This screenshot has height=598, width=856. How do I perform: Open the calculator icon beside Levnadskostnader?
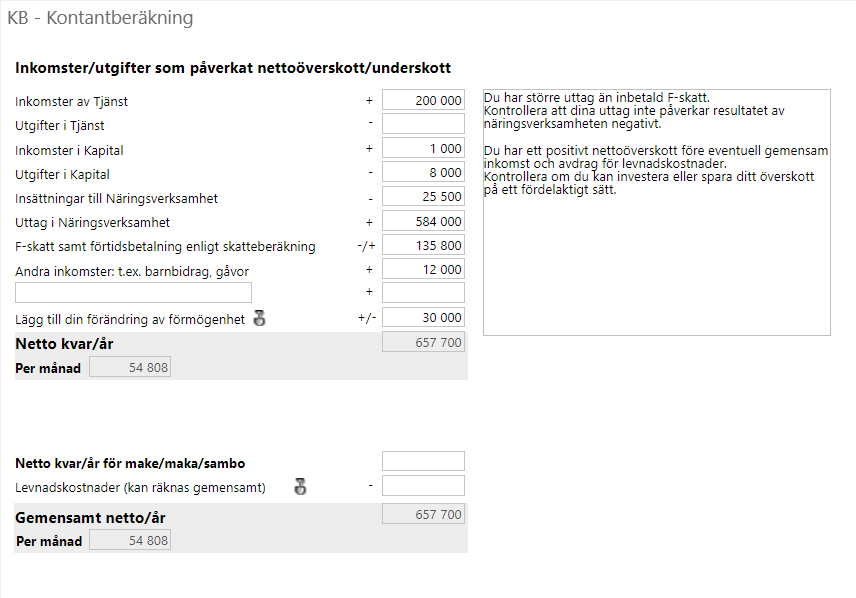pos(300,486)
